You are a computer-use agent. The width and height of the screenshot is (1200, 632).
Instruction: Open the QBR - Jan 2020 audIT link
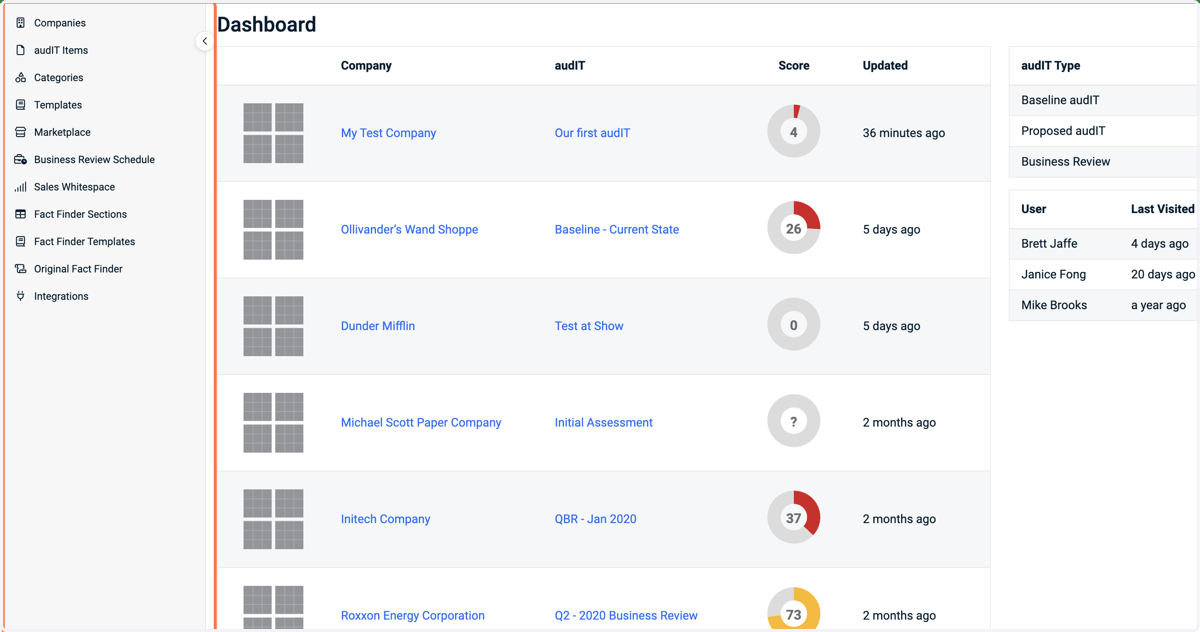595,519
